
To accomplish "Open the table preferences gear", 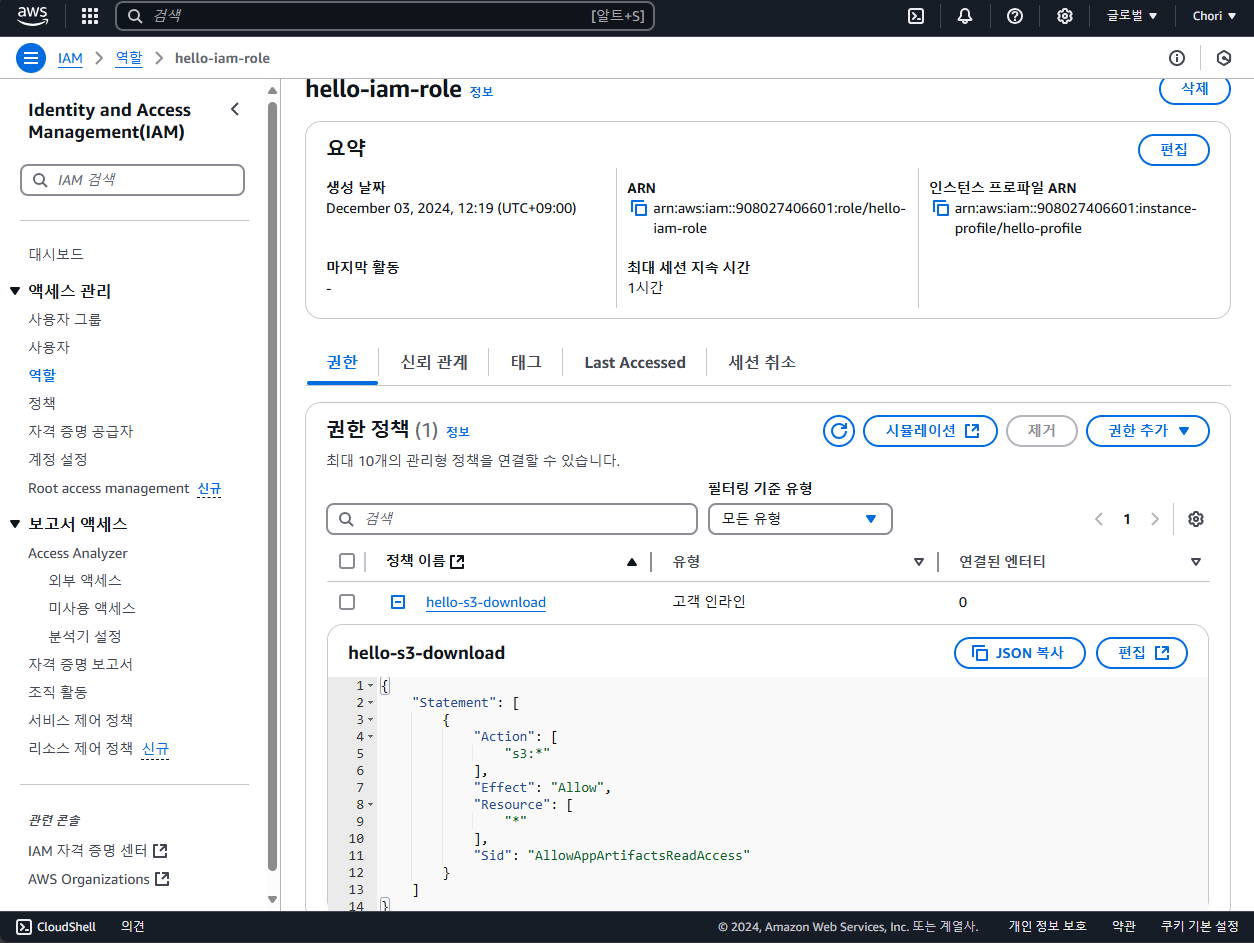I will coord(1196,519).
